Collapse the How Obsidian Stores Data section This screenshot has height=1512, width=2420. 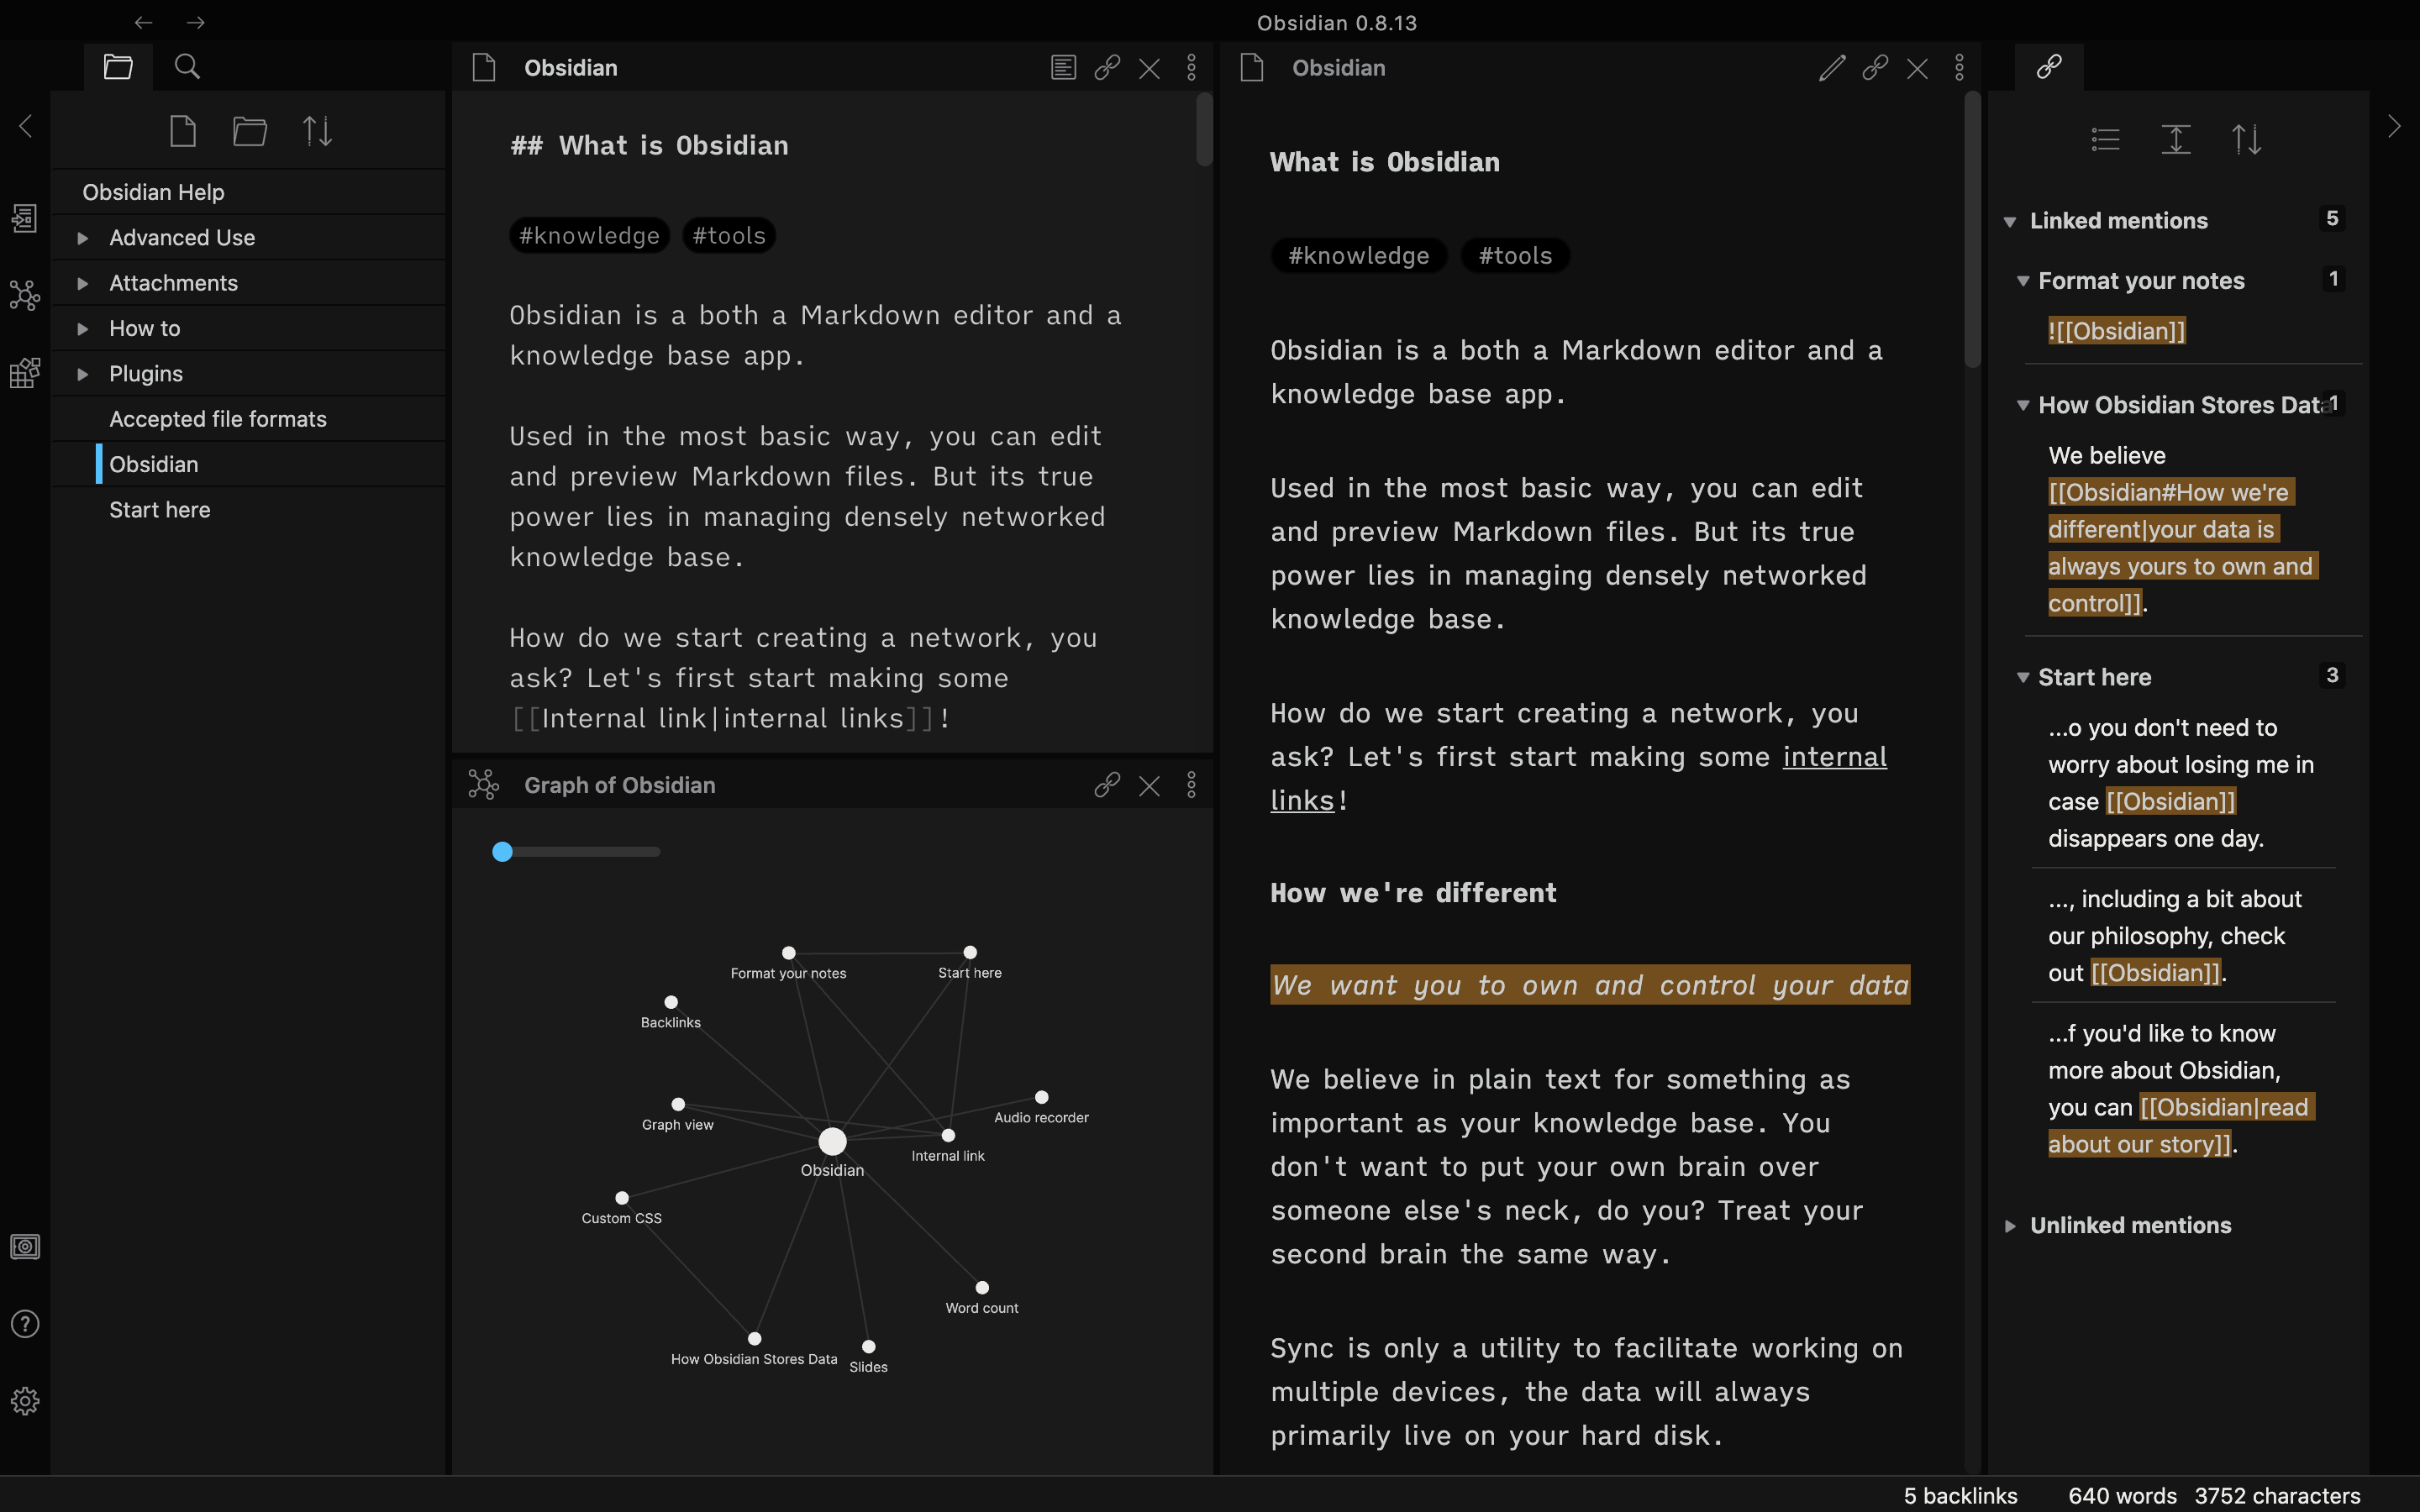coord(2019,404)
